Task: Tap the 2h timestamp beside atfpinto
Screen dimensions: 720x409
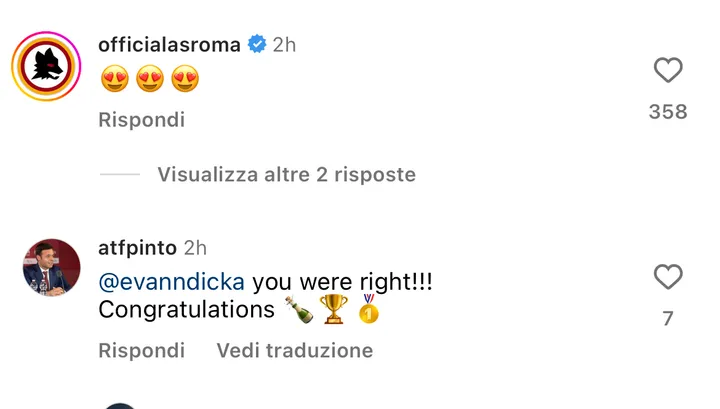Action: 195,248
